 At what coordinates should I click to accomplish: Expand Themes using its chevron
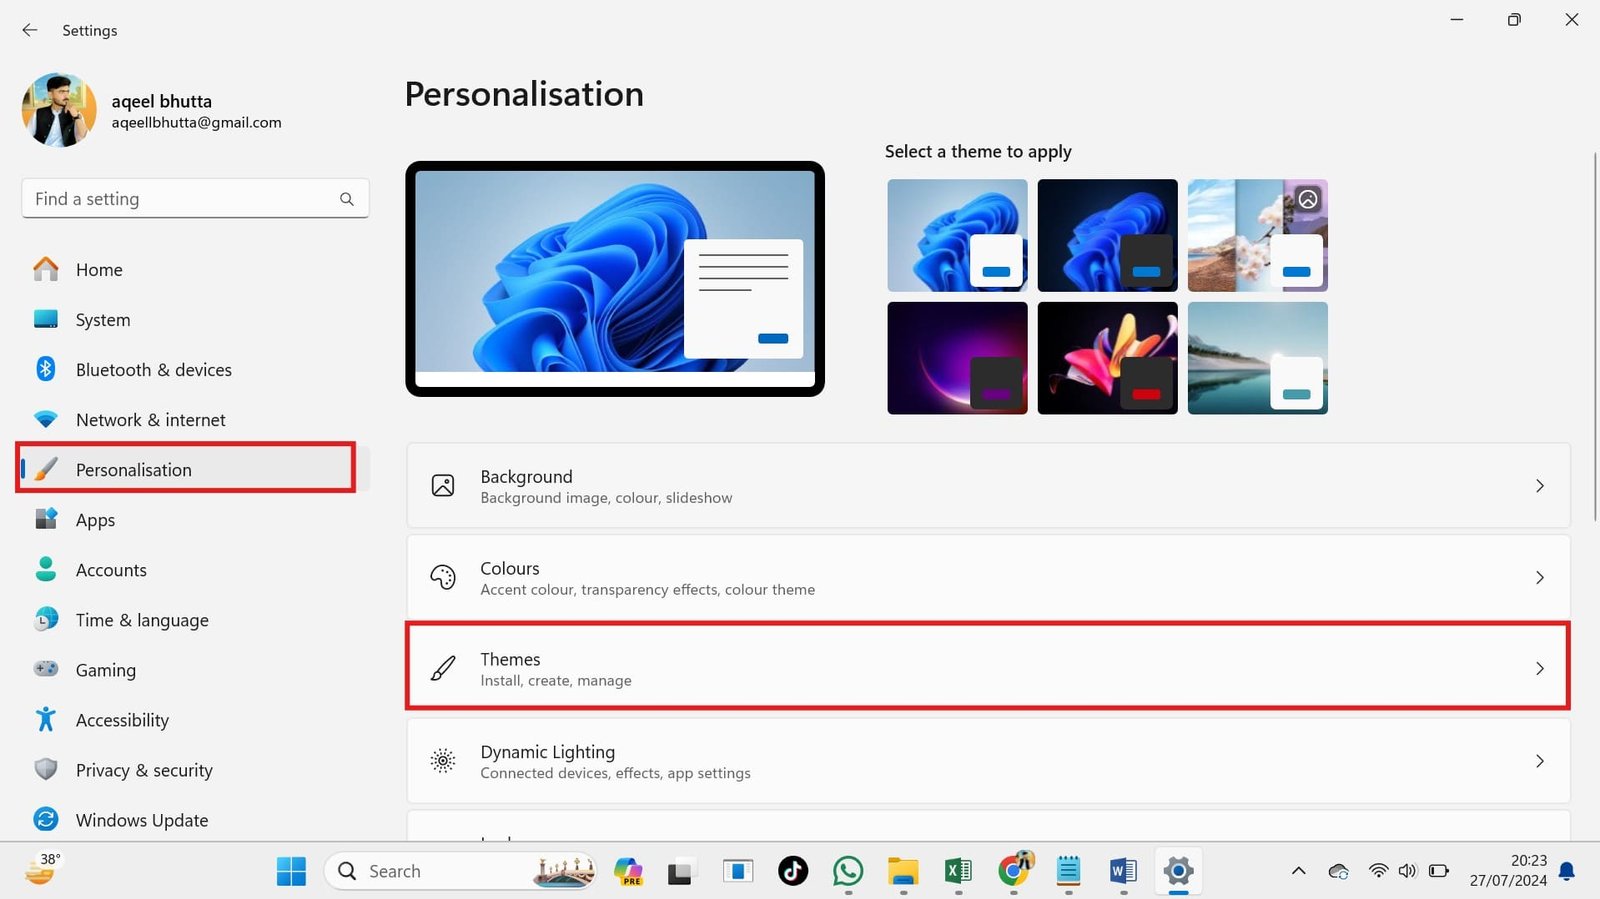point(1540,668)
